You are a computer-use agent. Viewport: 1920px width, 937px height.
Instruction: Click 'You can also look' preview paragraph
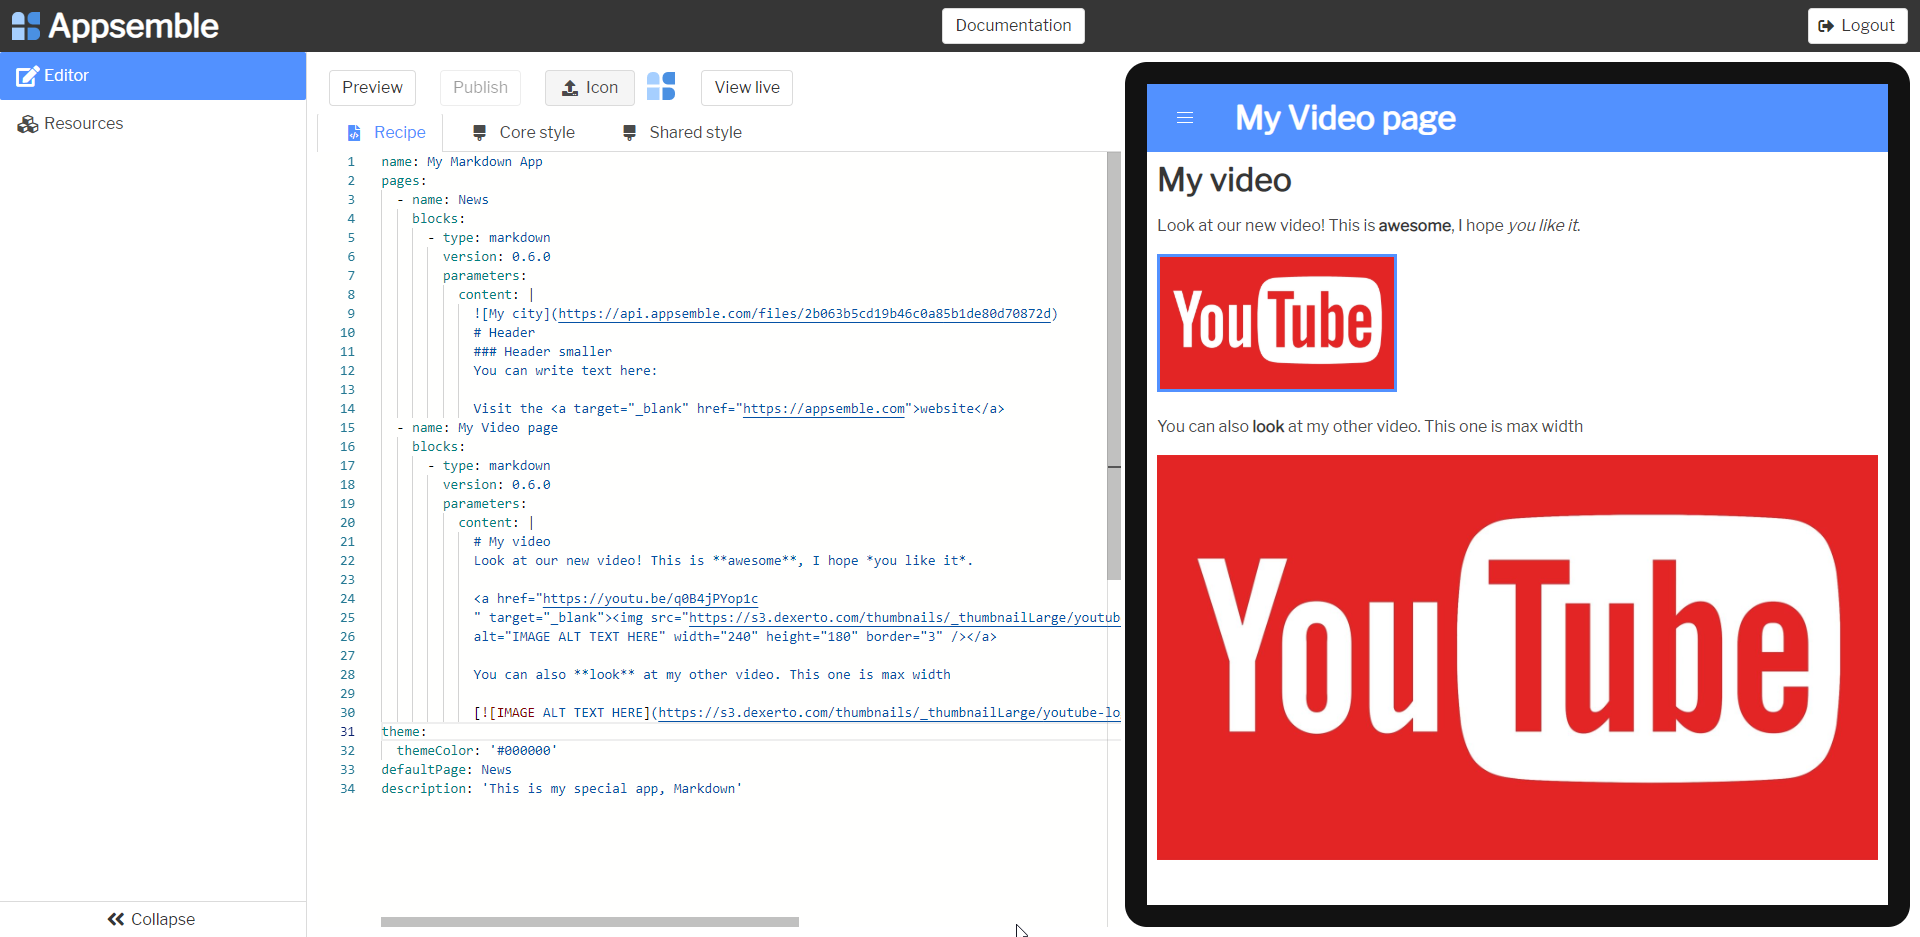click(x=1370, y=427)
